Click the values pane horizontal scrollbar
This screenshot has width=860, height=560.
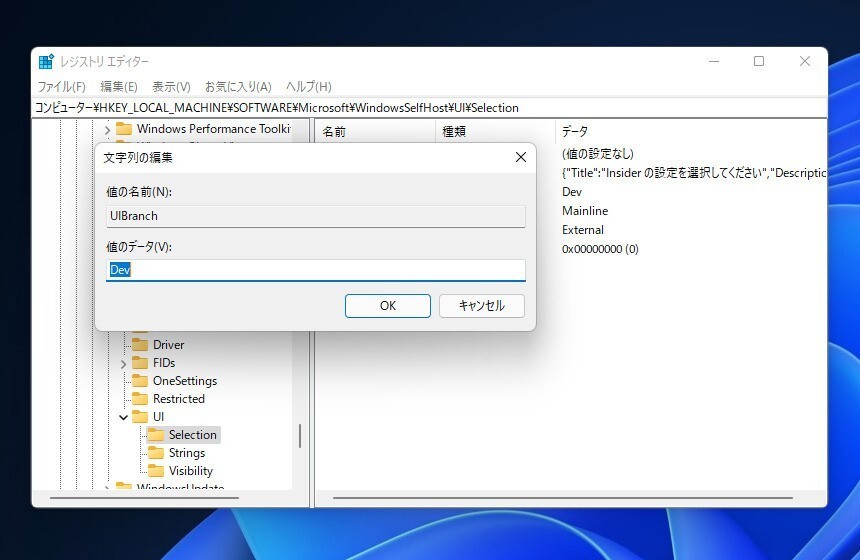(563, 498)
